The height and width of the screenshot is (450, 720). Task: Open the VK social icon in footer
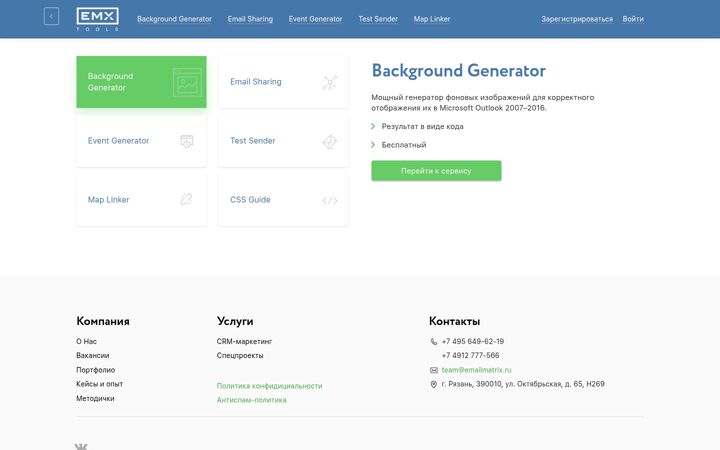[x=81, y=446]
